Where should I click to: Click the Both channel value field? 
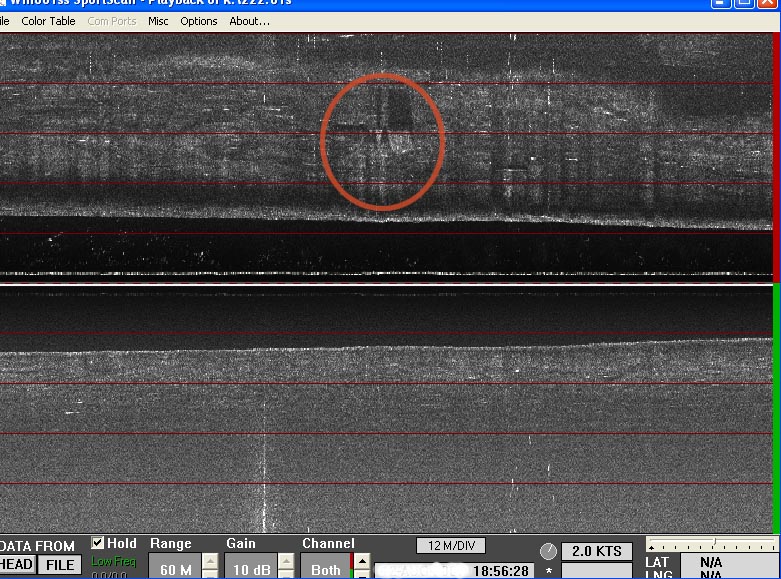pyautogui.click(x=326, y=569)
